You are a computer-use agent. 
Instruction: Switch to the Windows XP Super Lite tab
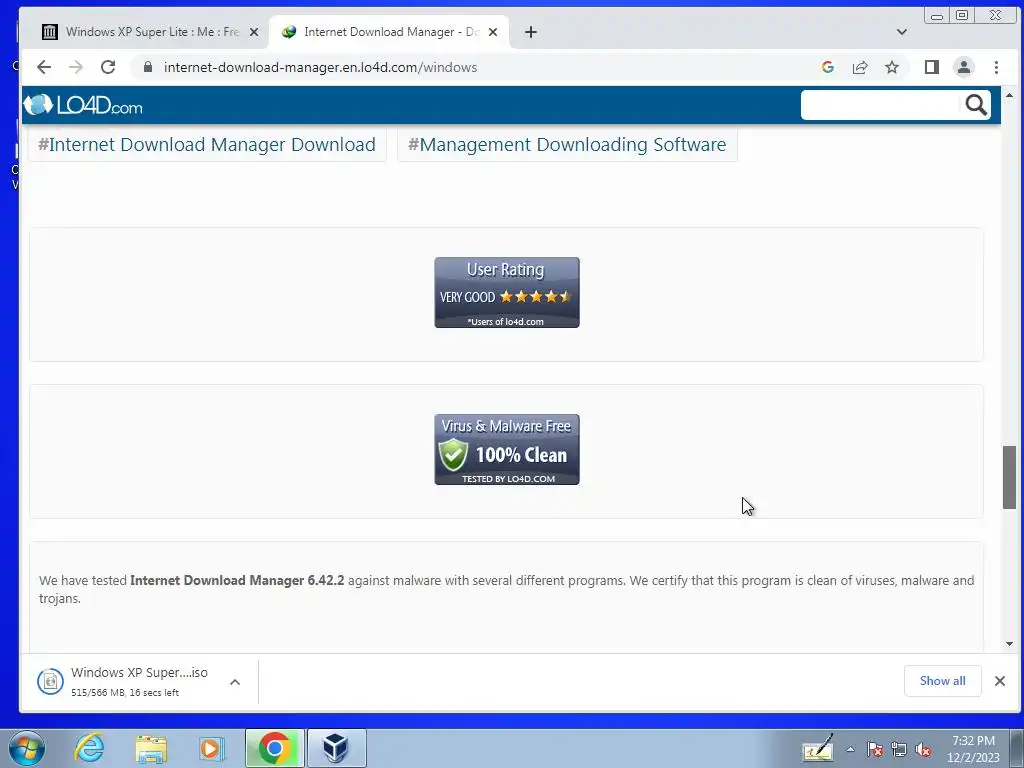(x=144, y=32)
